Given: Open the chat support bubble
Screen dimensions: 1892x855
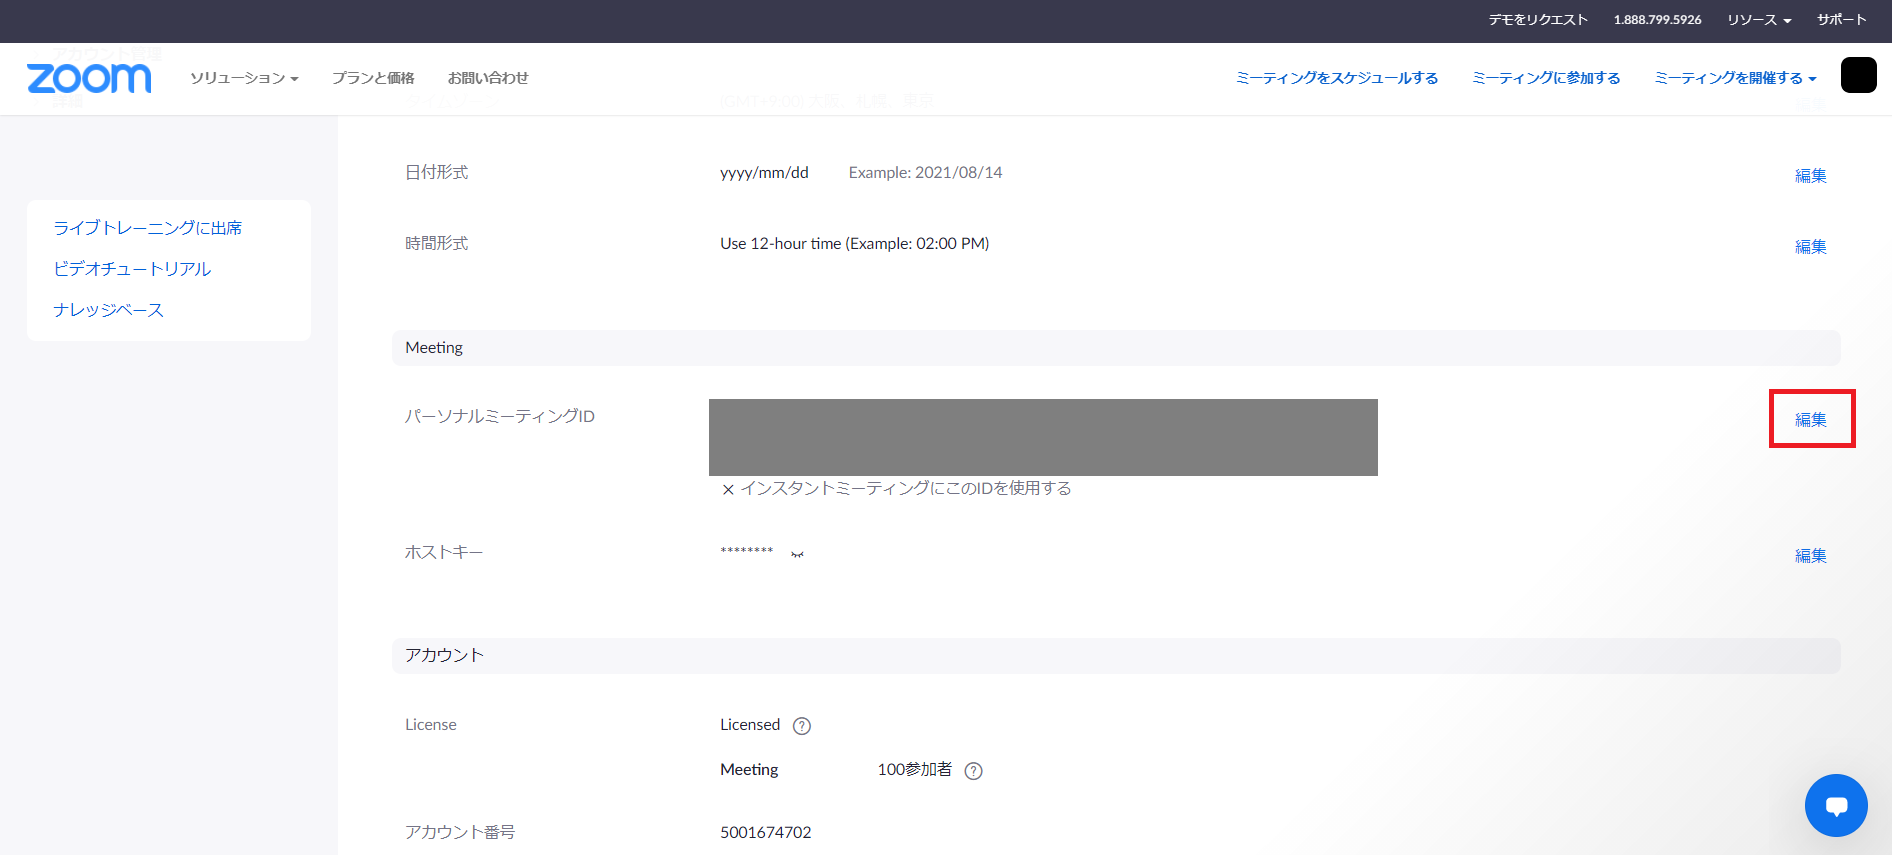Looking at the screenshot, I should coord(1835,805).
